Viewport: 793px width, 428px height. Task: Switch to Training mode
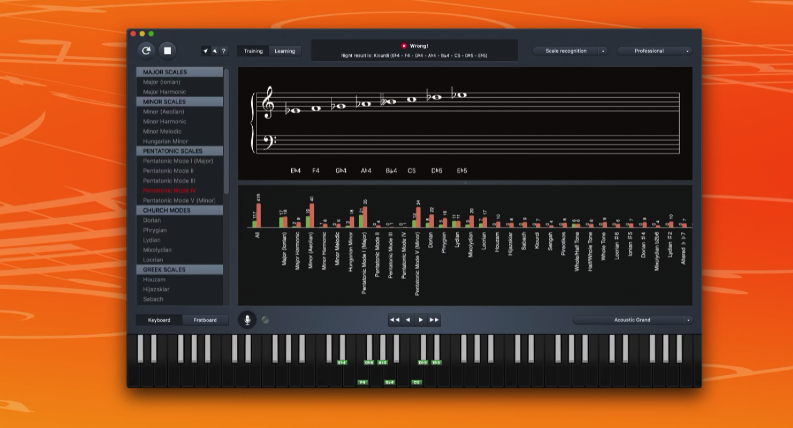253,51
